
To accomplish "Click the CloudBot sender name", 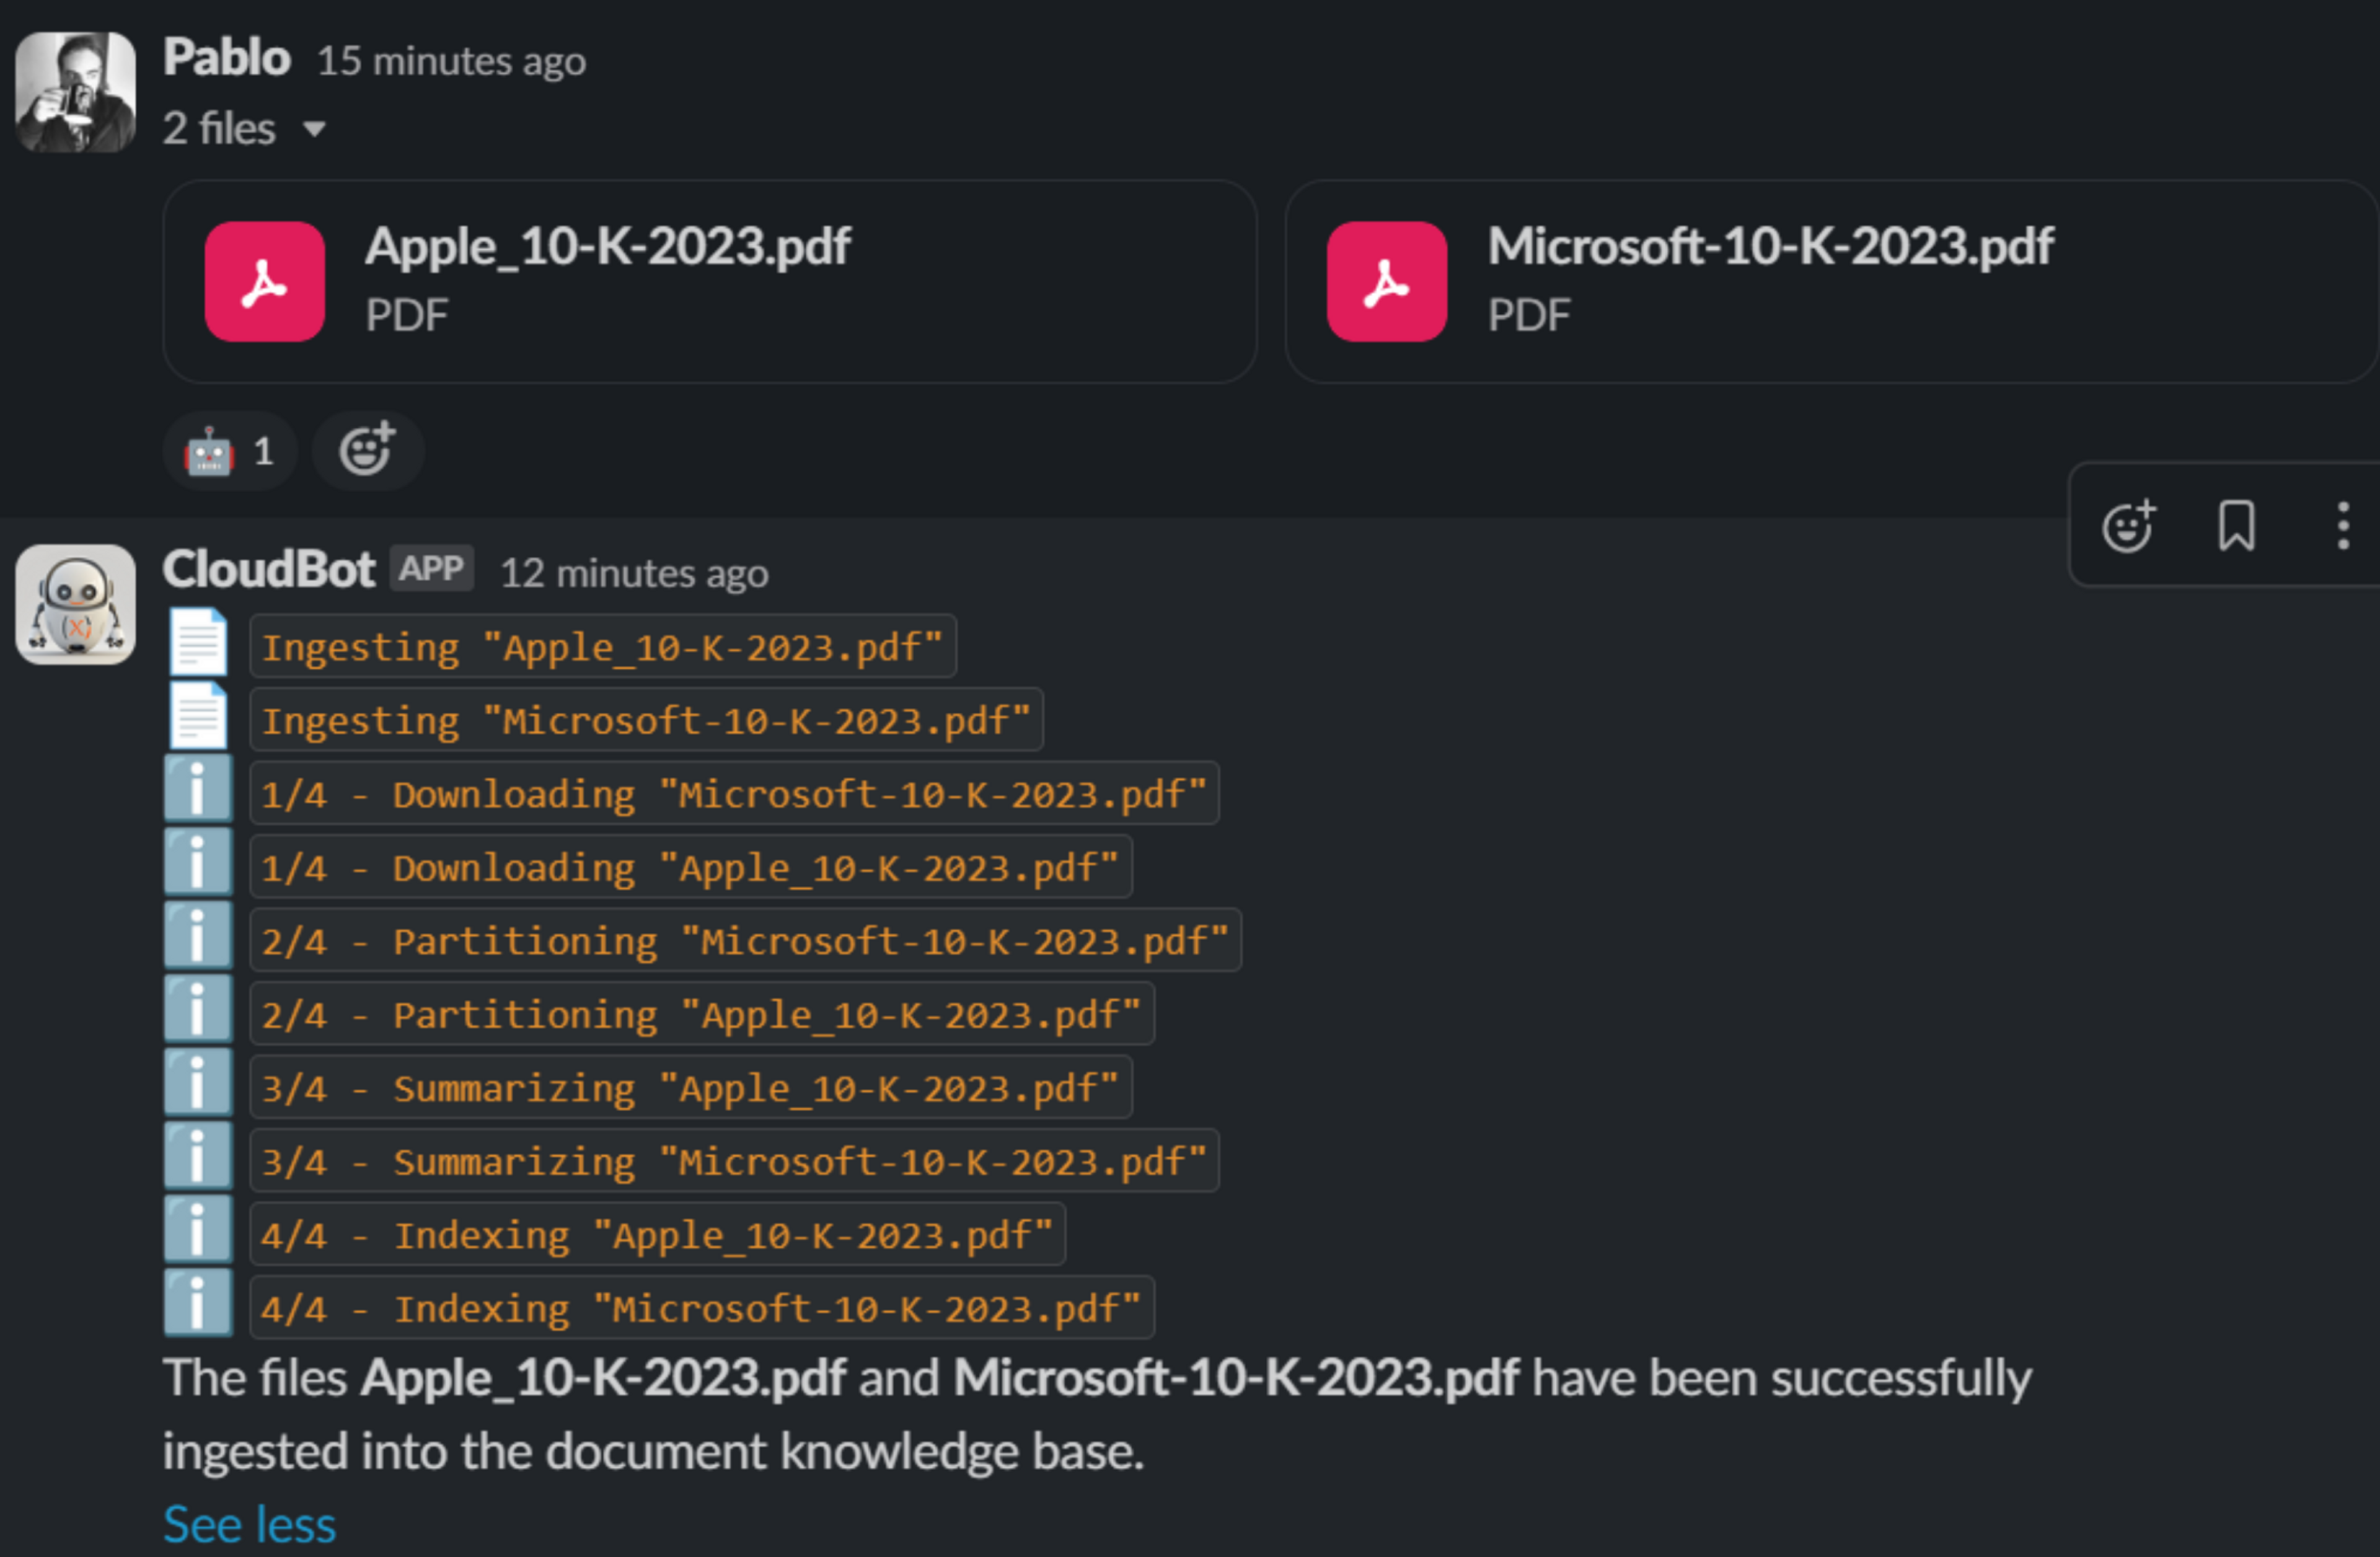I will click(268, 570).
